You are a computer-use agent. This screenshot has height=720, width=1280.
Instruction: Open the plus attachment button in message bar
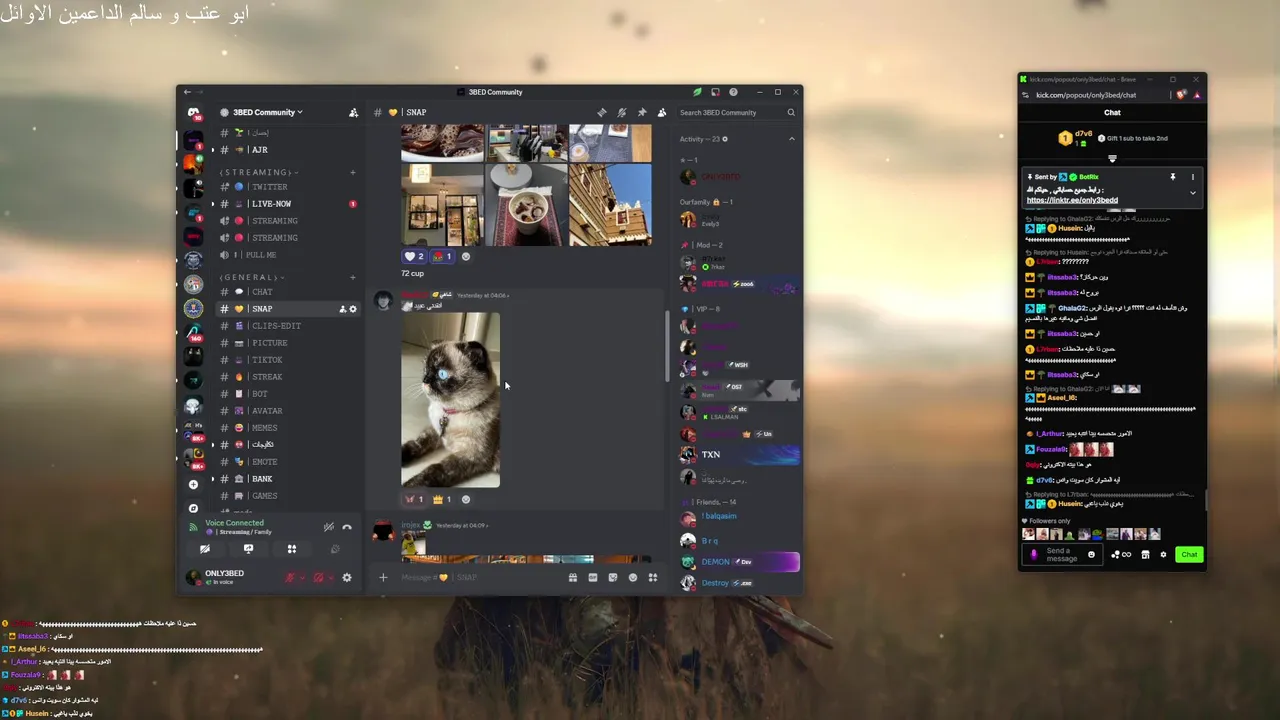382,577
